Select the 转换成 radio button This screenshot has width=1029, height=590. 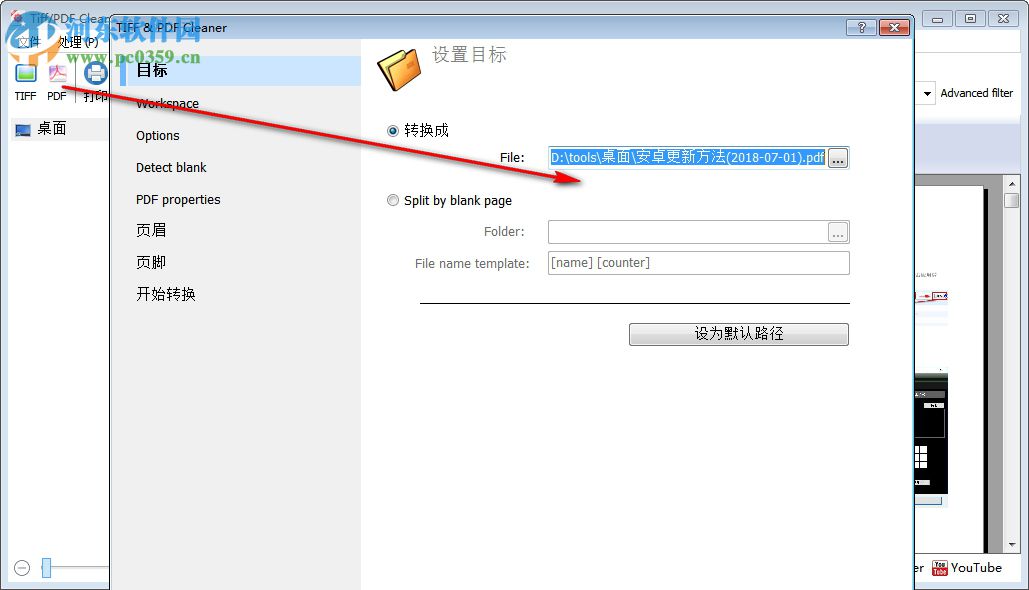(x=393, y=130)
